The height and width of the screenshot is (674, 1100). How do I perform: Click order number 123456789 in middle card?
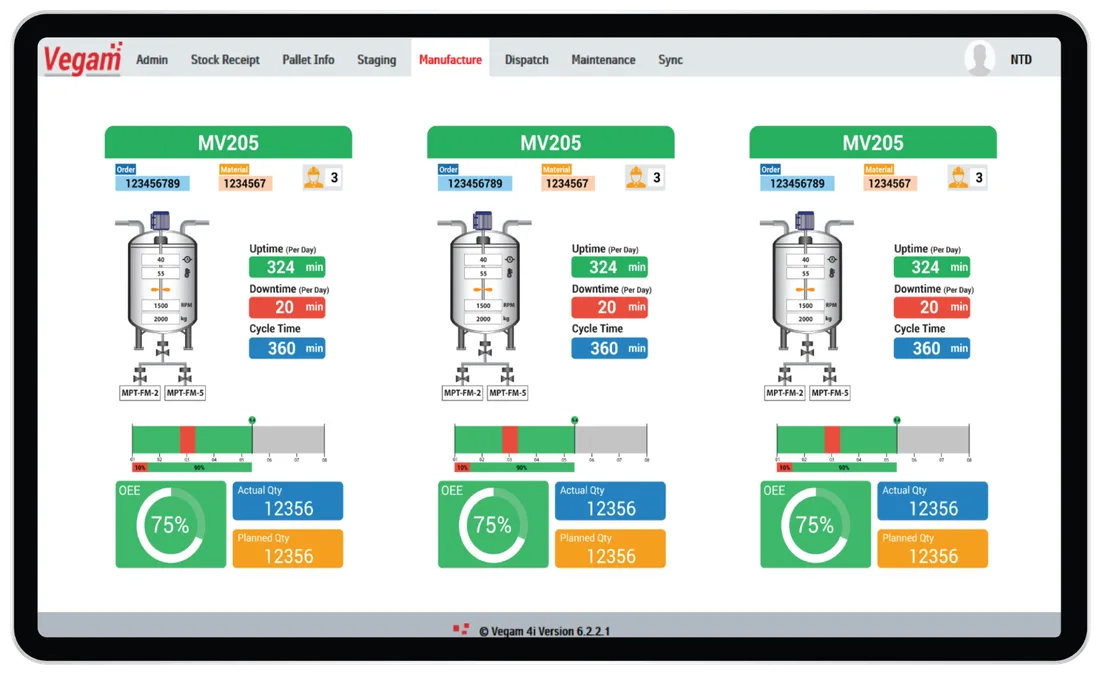(x=475, y=184)
